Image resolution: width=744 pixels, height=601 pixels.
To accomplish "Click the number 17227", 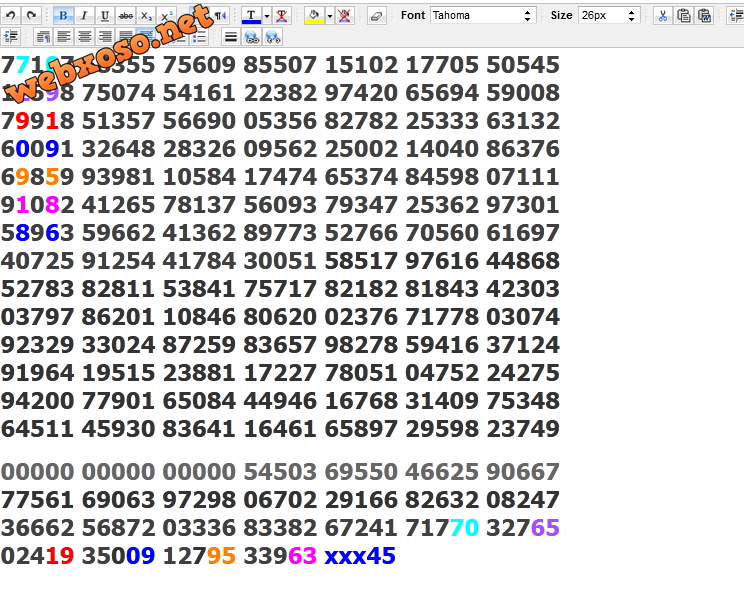I will pyautogui.click(x=280, y=373).
